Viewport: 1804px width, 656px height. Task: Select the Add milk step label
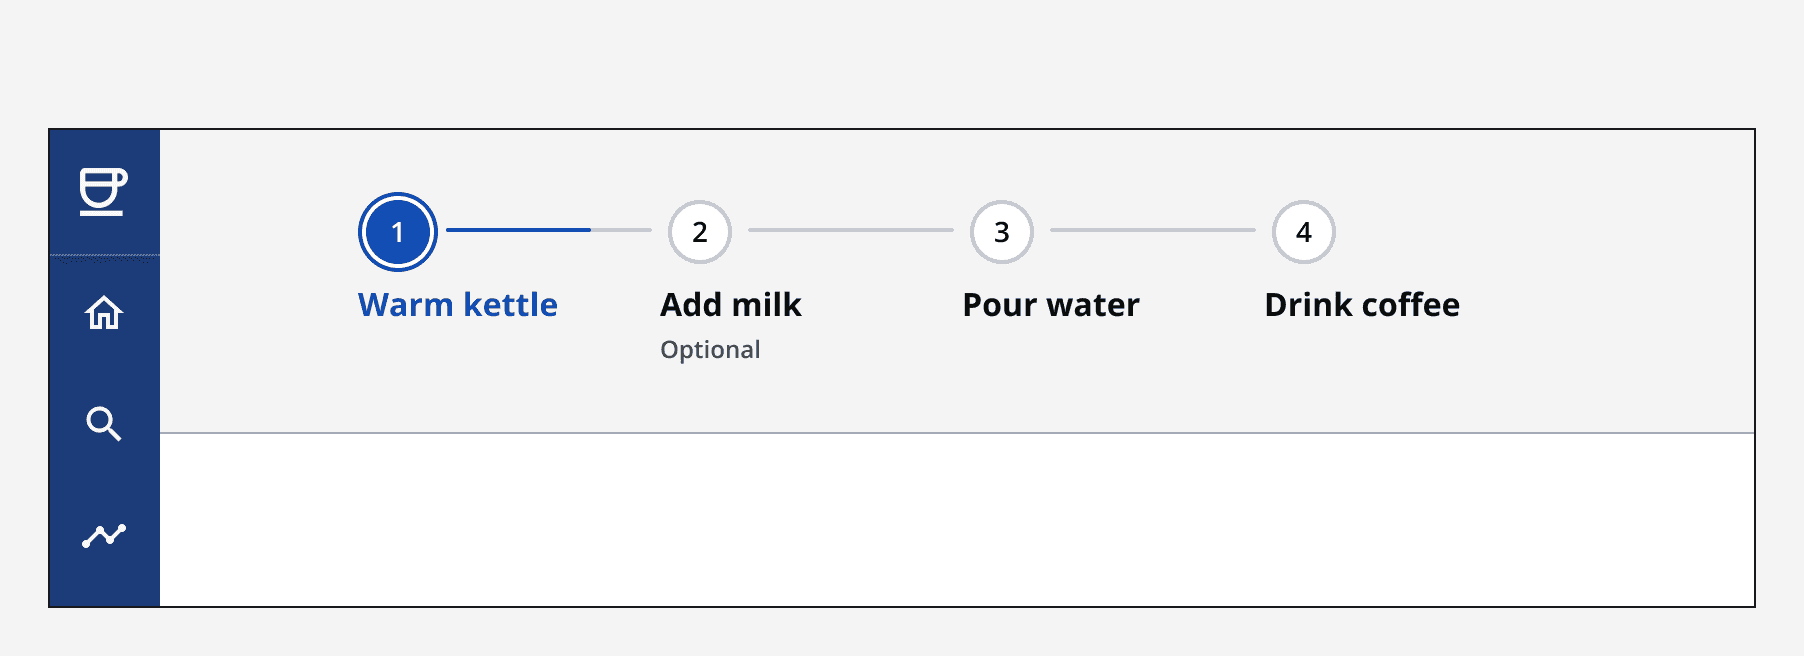pyautogui.click(x=731, y=304)
